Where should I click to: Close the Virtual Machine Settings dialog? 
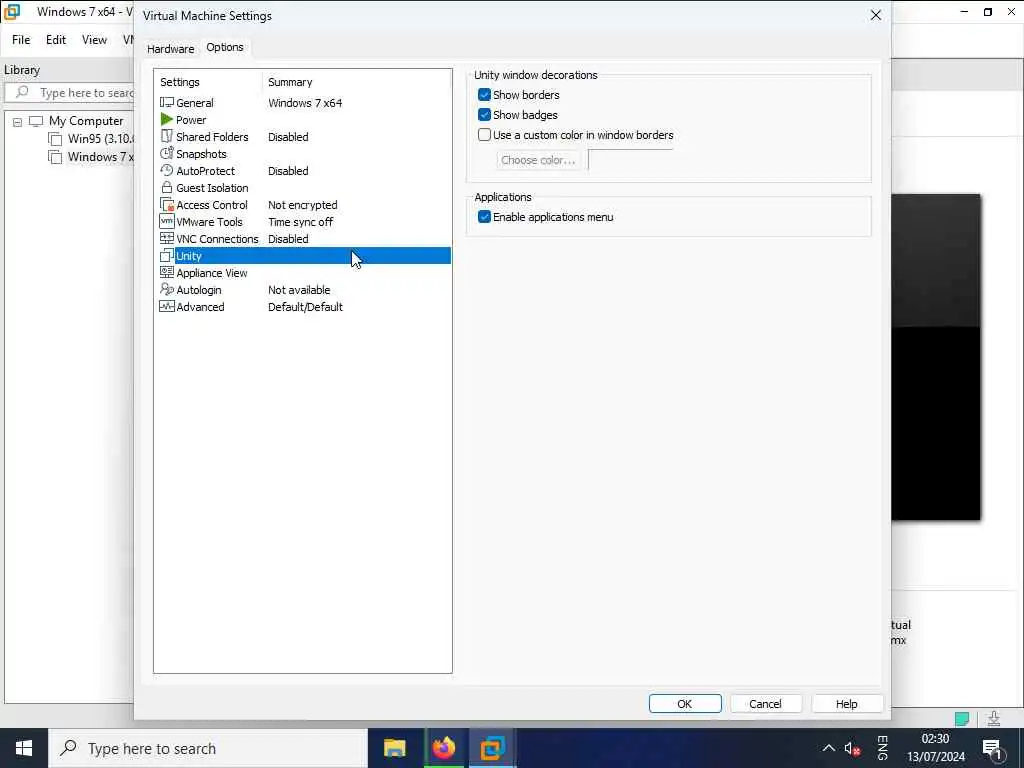pos(876,15)
